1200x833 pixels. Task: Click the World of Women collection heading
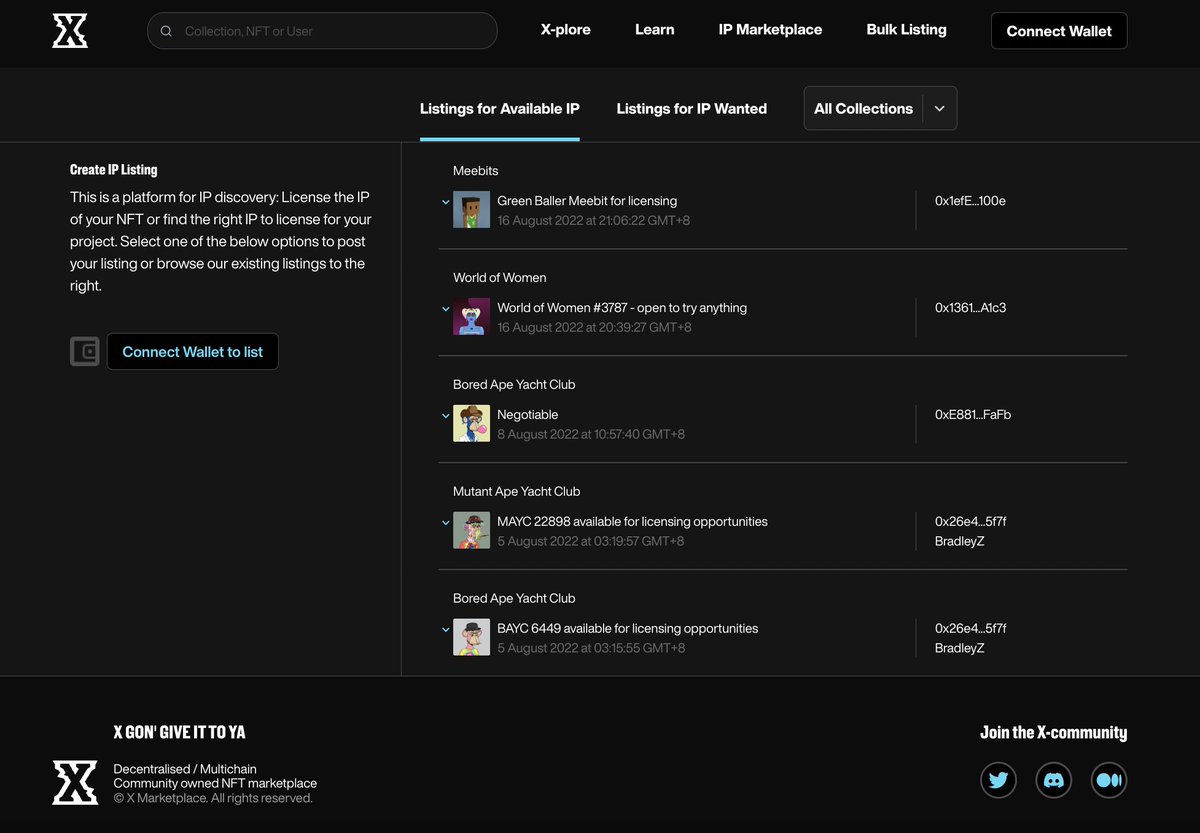[500, 278]
